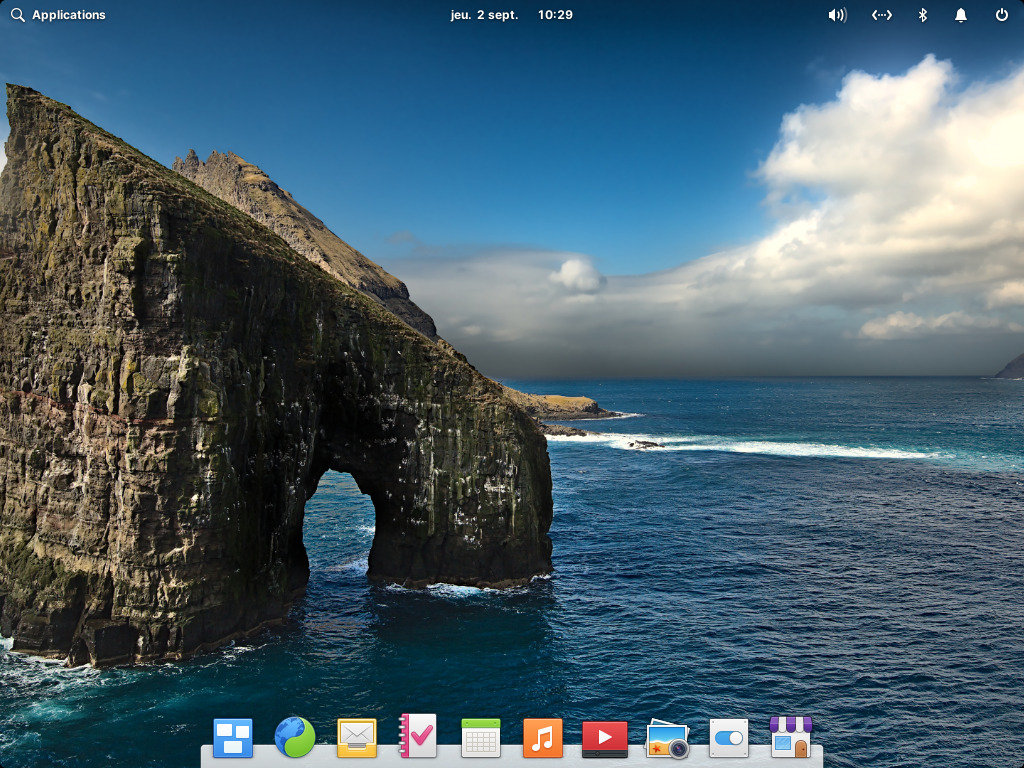Launch the AppCenter storefront icon
This screenshot has width=1024, height=768.
[791, 737]
